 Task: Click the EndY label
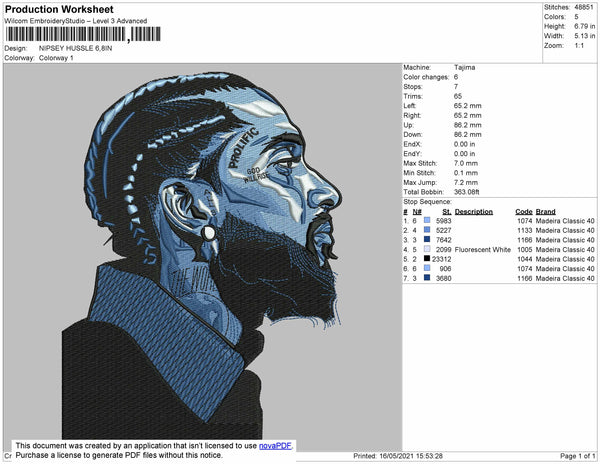[412, 154]
